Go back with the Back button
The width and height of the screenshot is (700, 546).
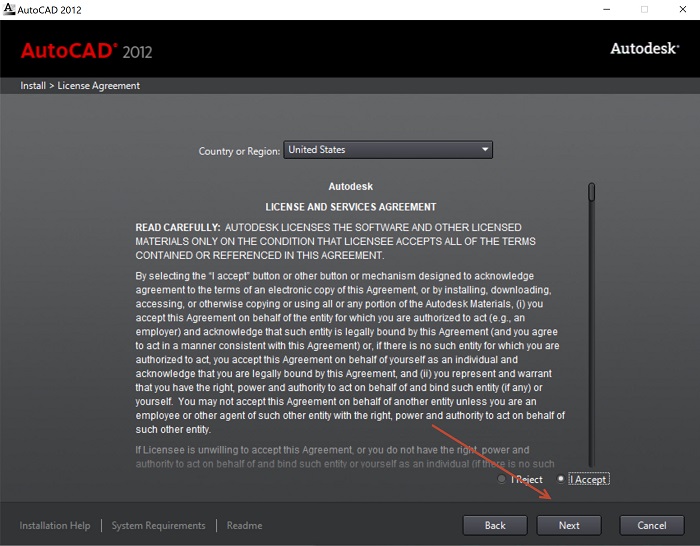coord(495,525)
